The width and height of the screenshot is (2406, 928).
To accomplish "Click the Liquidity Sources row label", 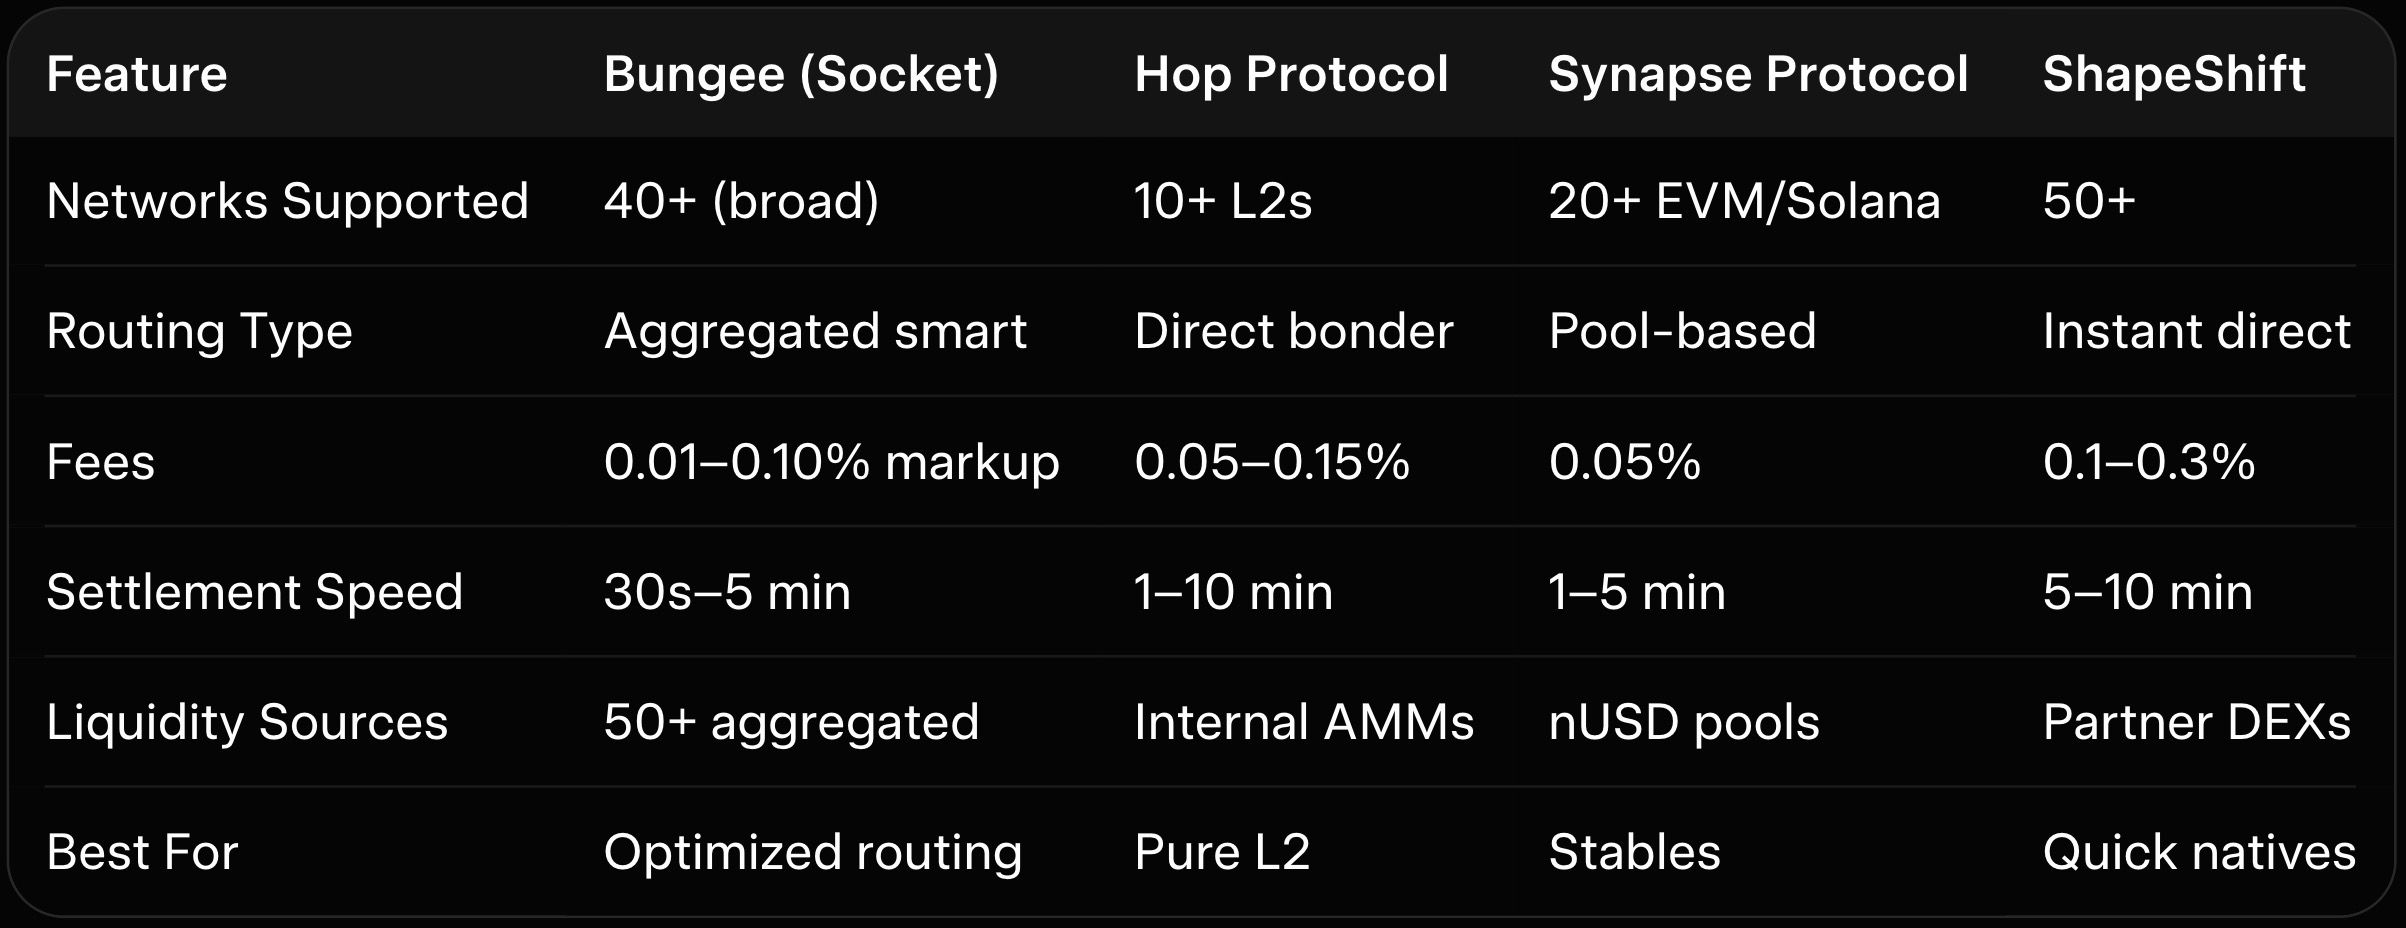I will tap(247, 722).
